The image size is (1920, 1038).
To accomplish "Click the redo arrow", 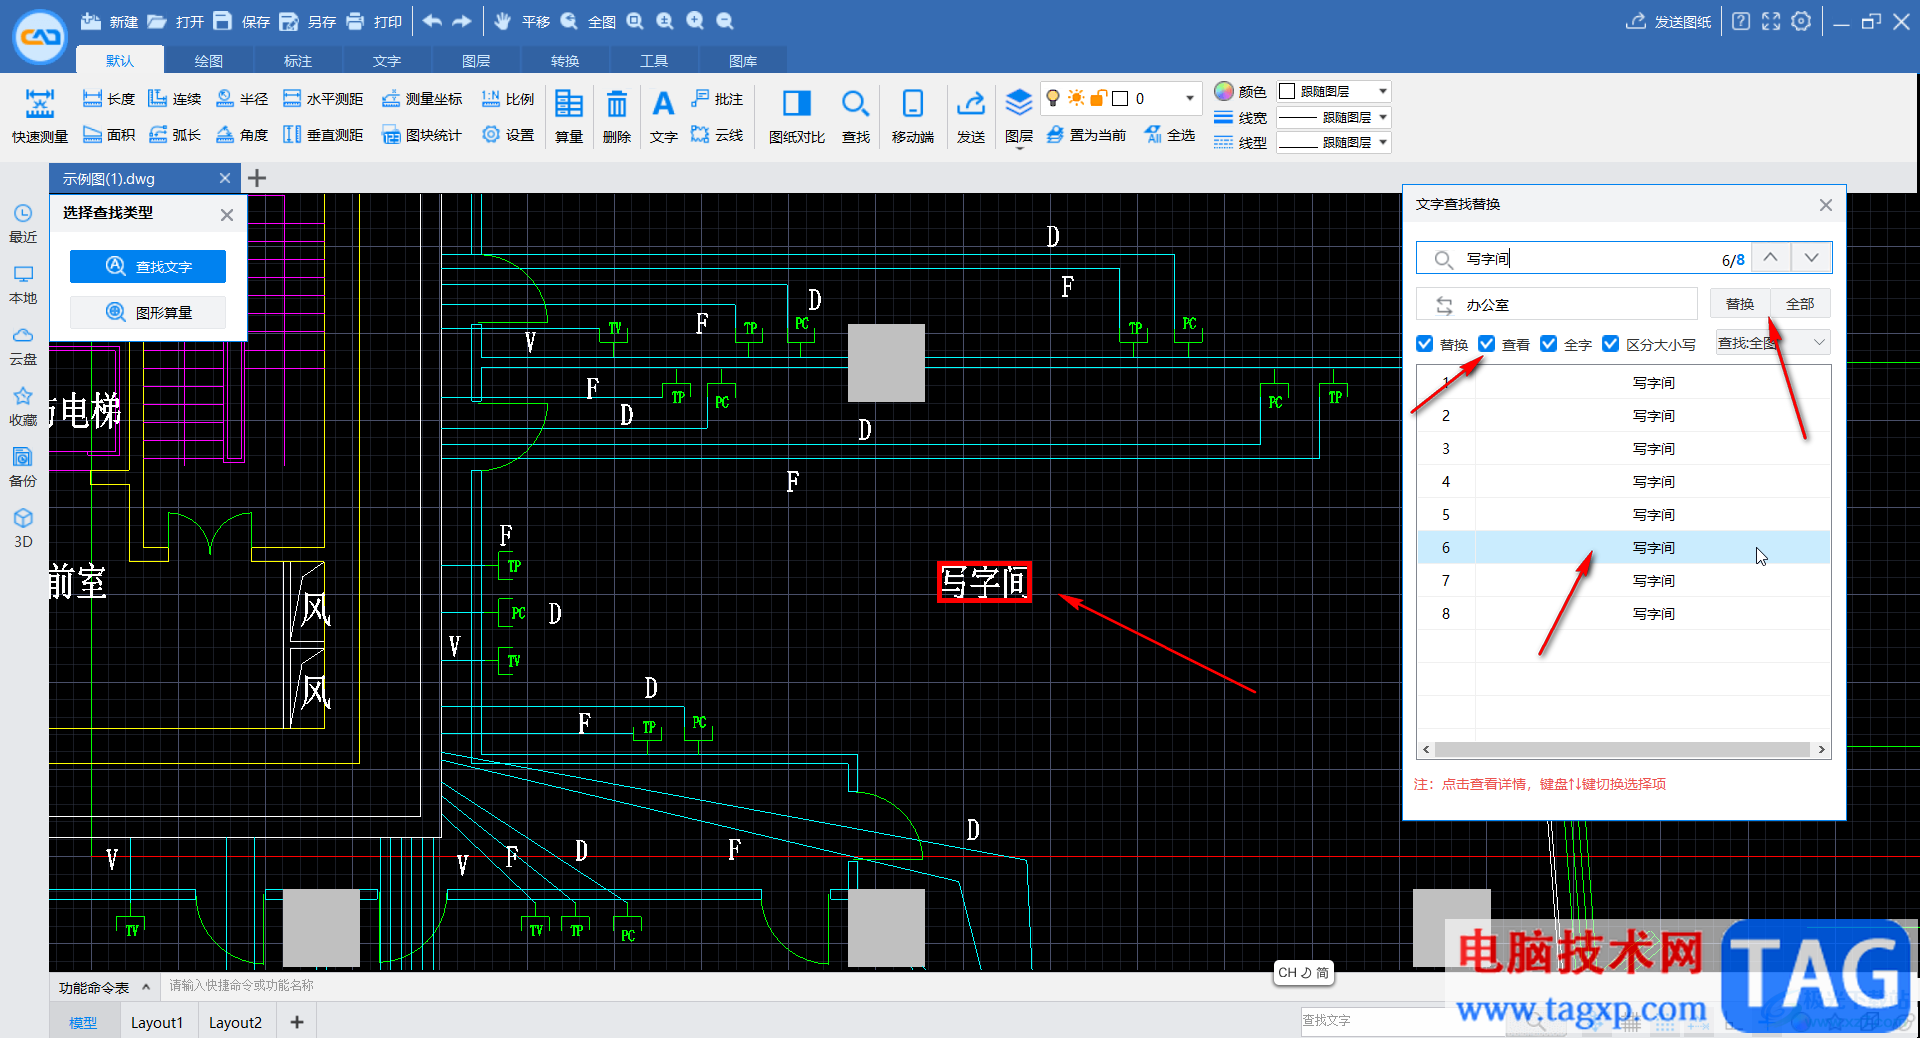I will (x=462, y=21).
